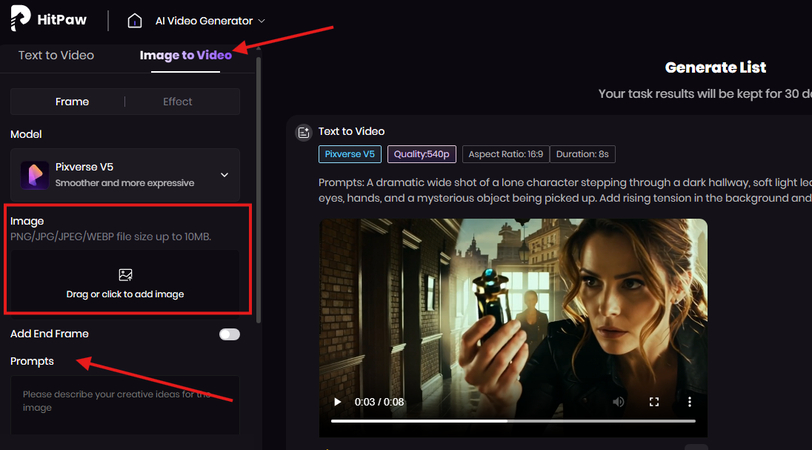Mute the video with speaker icon

pyautogui.click(x=618, y=402)
